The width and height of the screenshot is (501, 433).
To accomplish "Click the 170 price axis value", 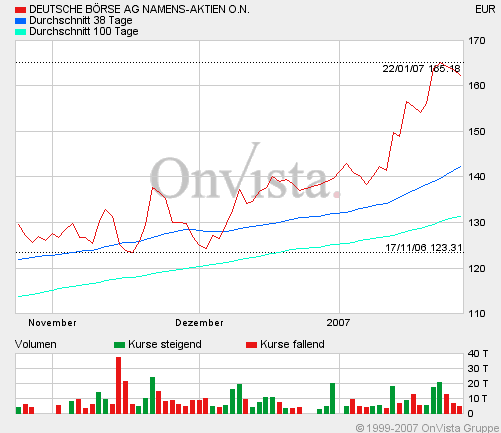I will click(x=477, y=41).
